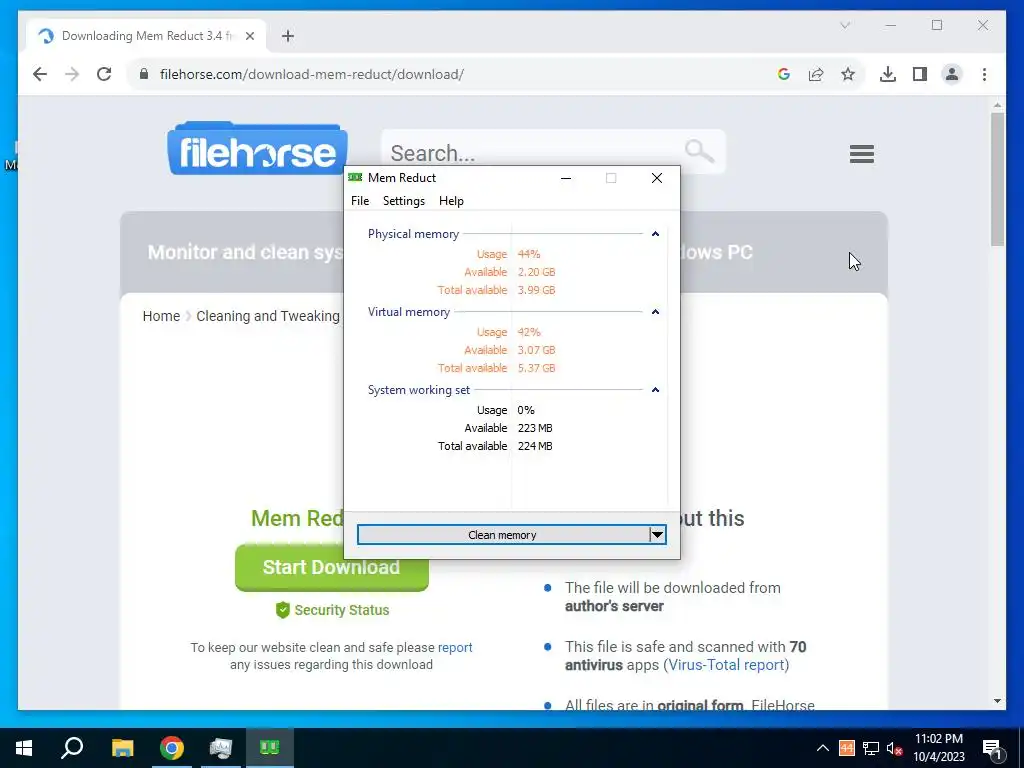Open the Windows Start menu

point(24,748)
